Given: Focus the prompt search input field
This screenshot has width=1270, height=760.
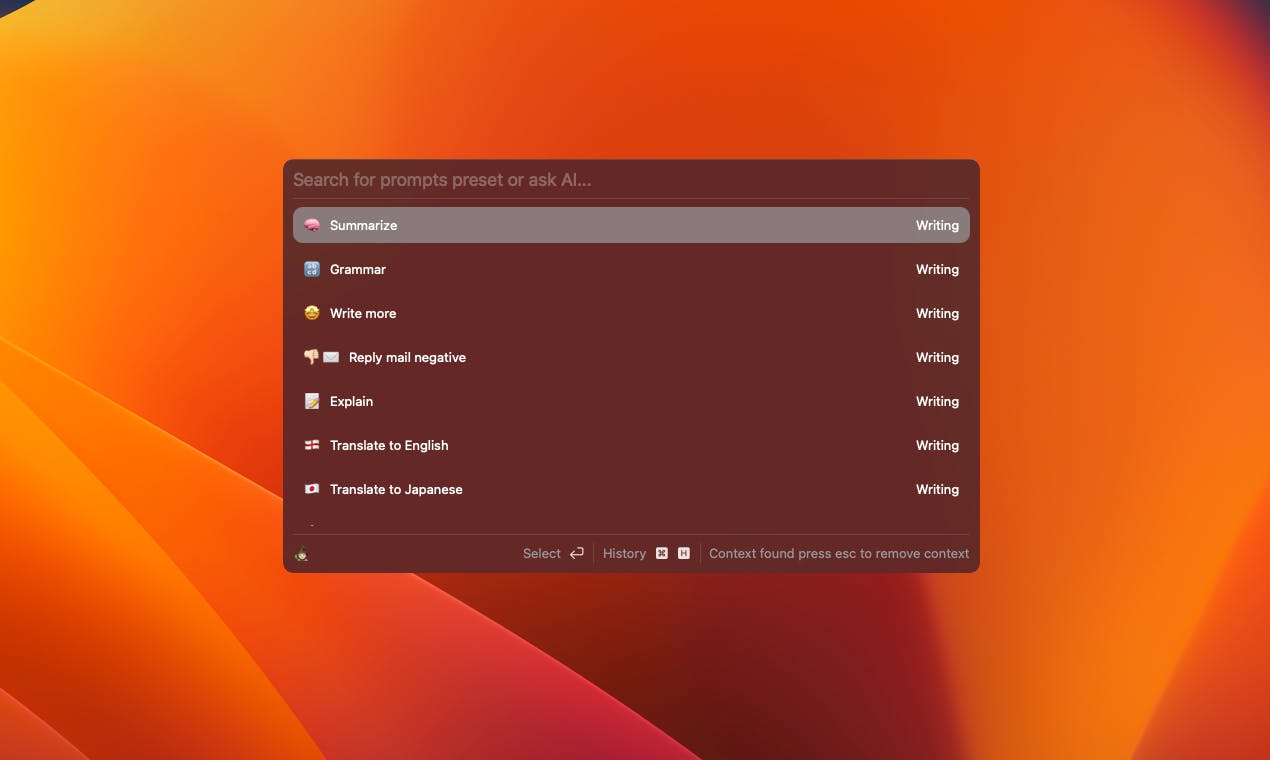Looking at the screenshot, I should pos(631,180).
